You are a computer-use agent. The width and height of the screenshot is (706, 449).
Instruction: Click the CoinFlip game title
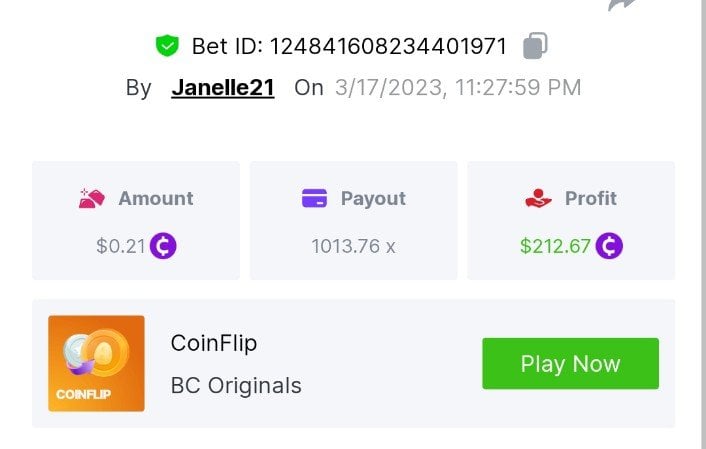click(x=214, y=343)
